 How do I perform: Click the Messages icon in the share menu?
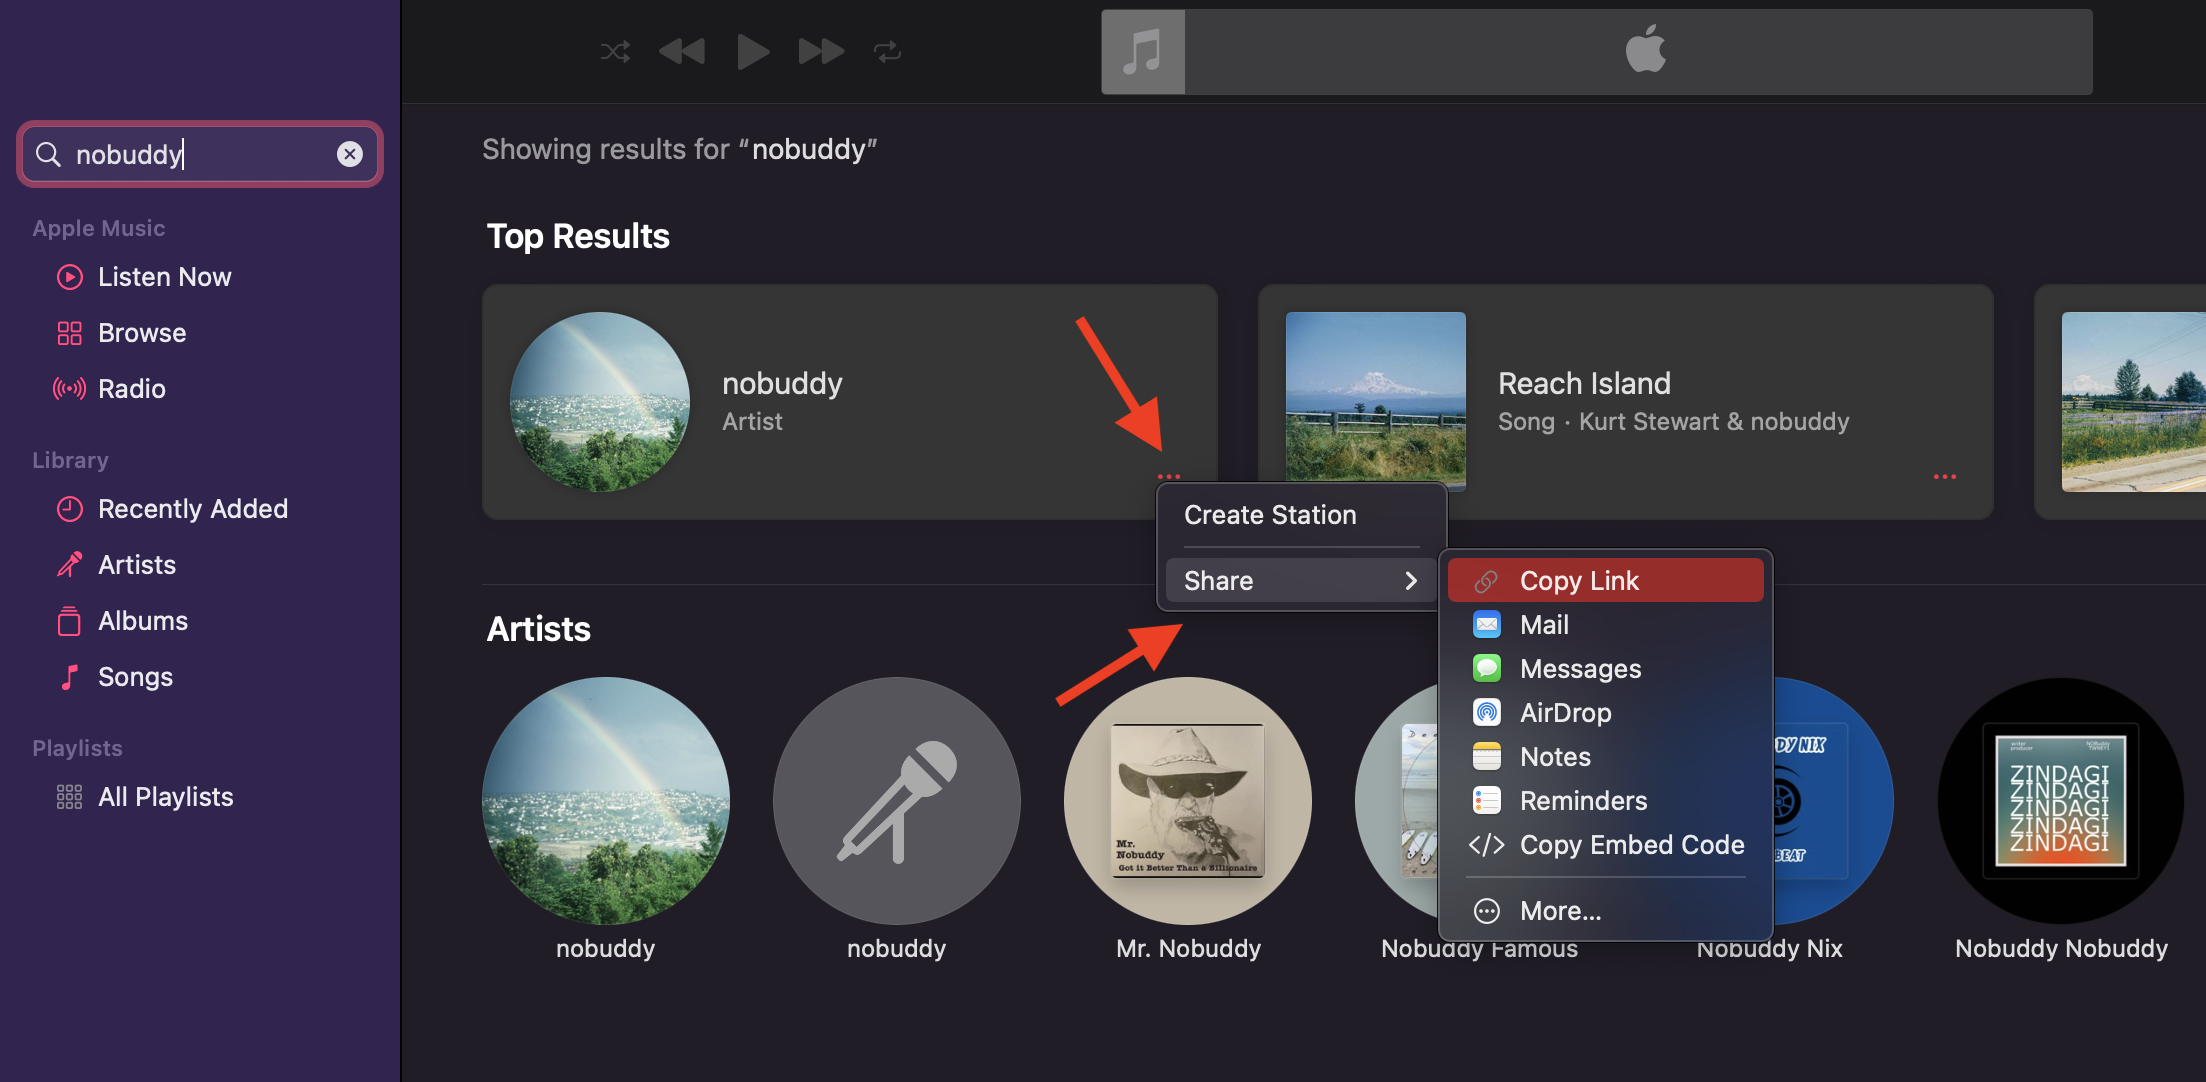tap(1486, 668)
